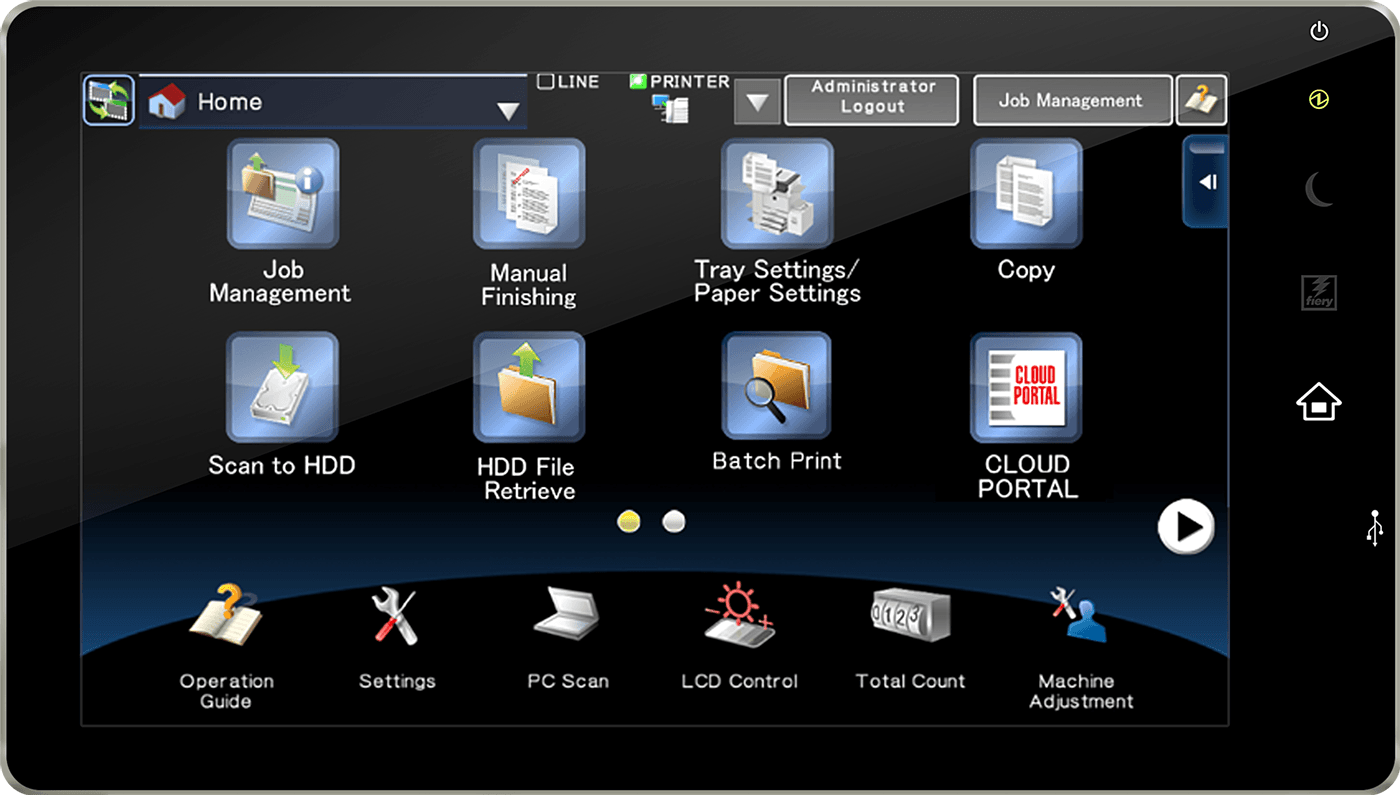Click the Fiery logo icon on the bezel
Screen dimensions: 1400x795
pyautogui.click(x=1319, y=292)
